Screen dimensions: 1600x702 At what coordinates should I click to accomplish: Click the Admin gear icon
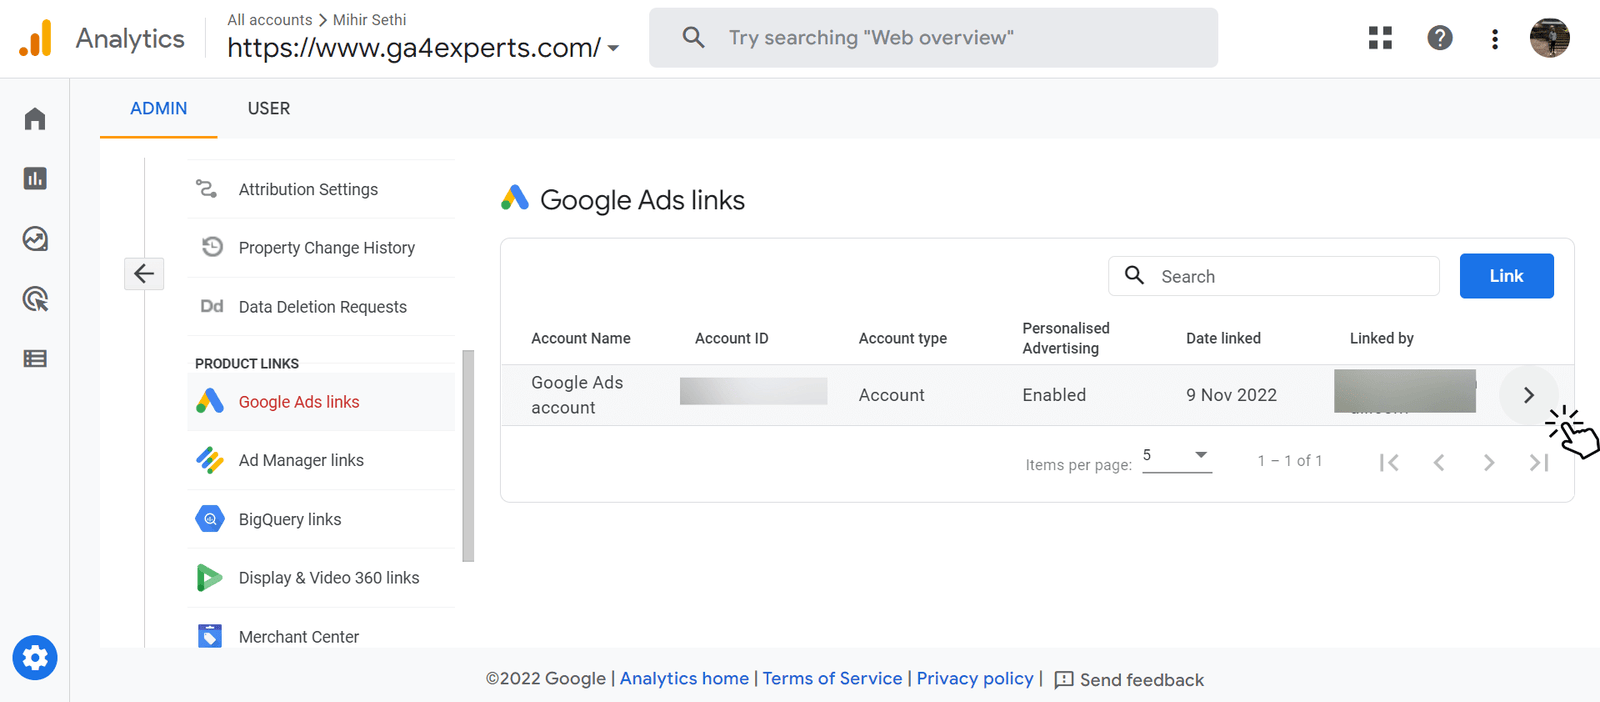(x=35, y=658)
